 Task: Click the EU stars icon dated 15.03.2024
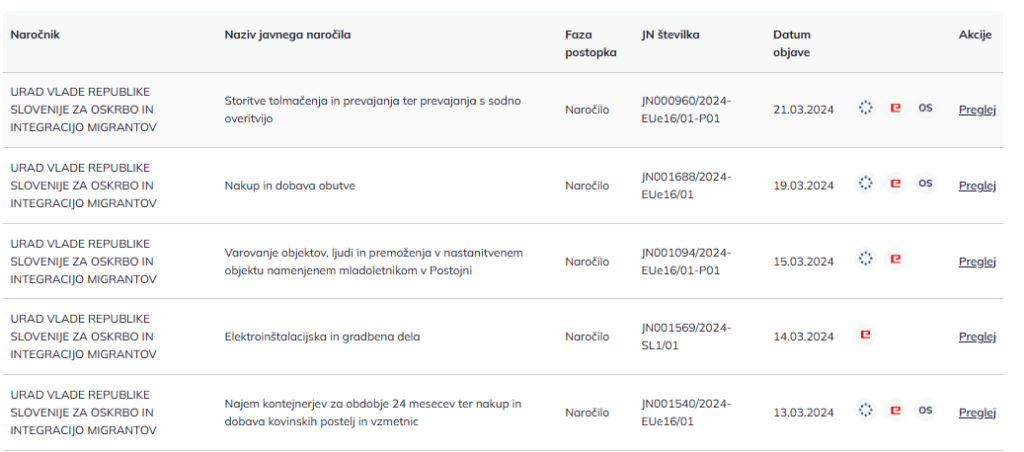click(865, 259)
